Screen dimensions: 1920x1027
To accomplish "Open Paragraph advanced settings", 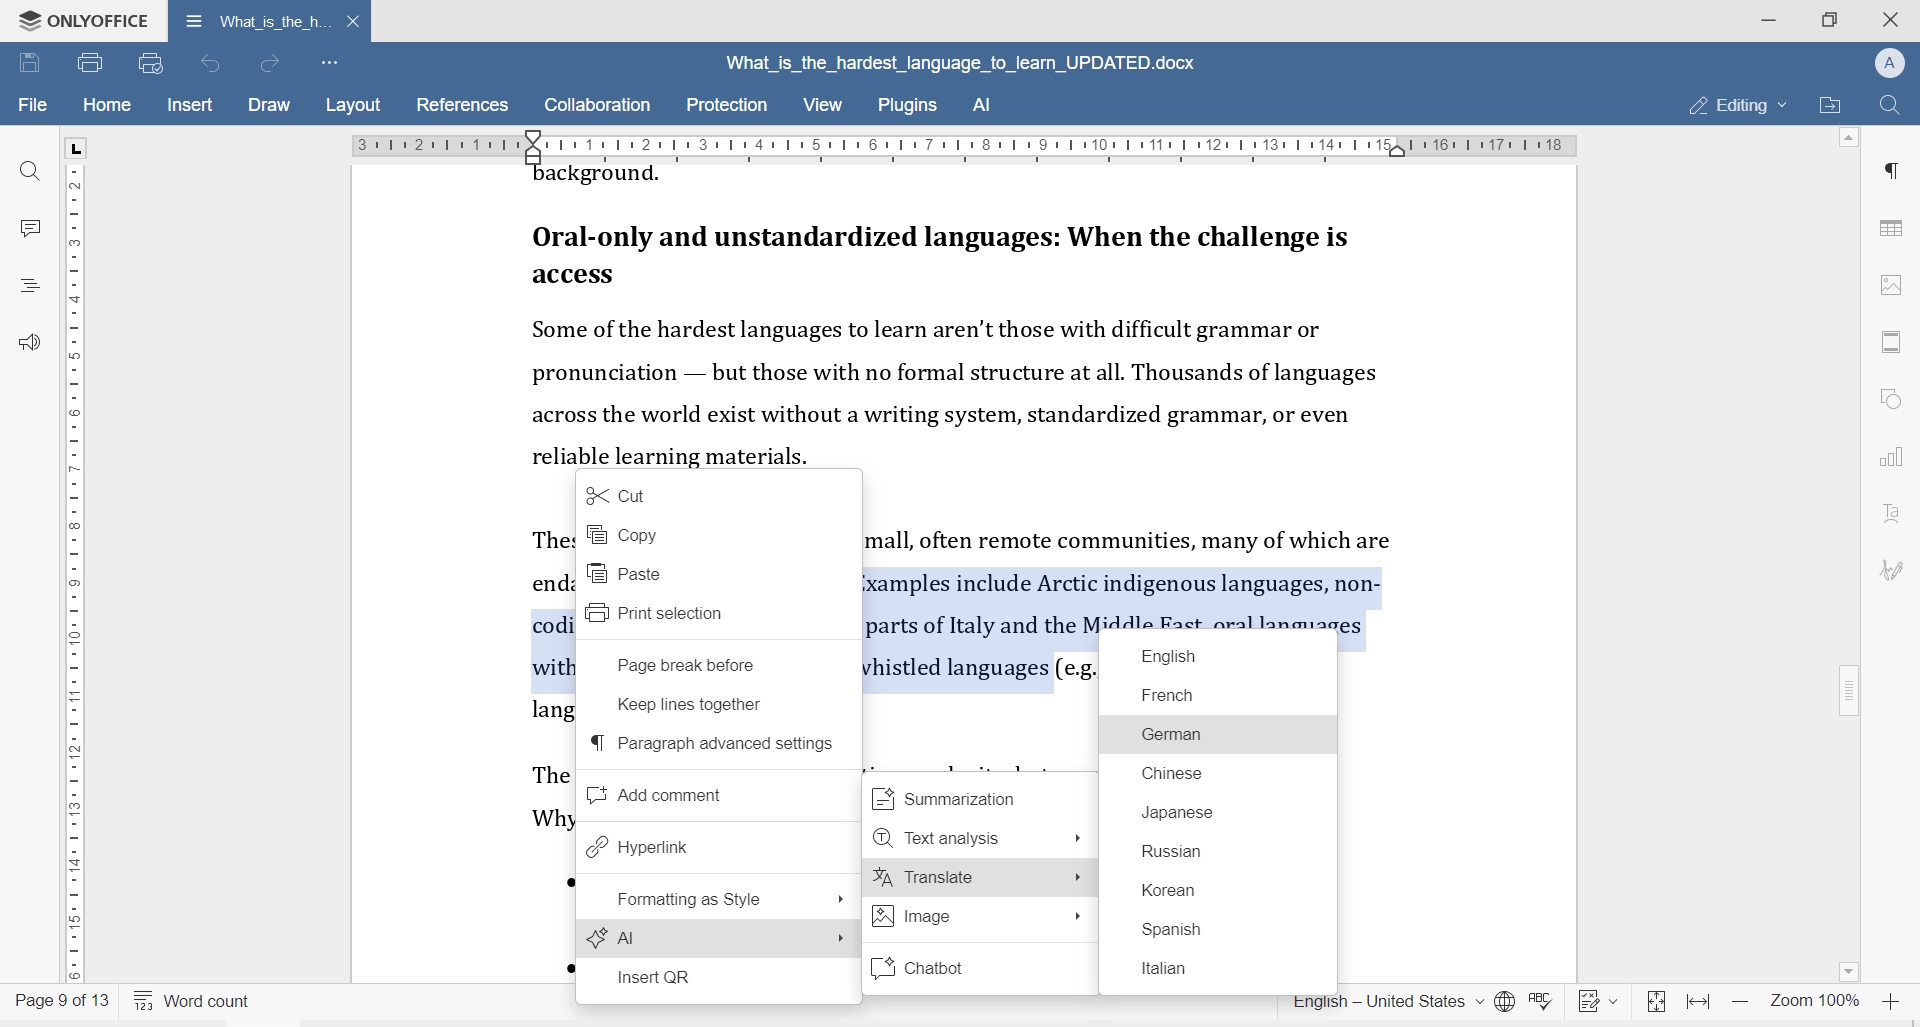I will pos(719,743).
